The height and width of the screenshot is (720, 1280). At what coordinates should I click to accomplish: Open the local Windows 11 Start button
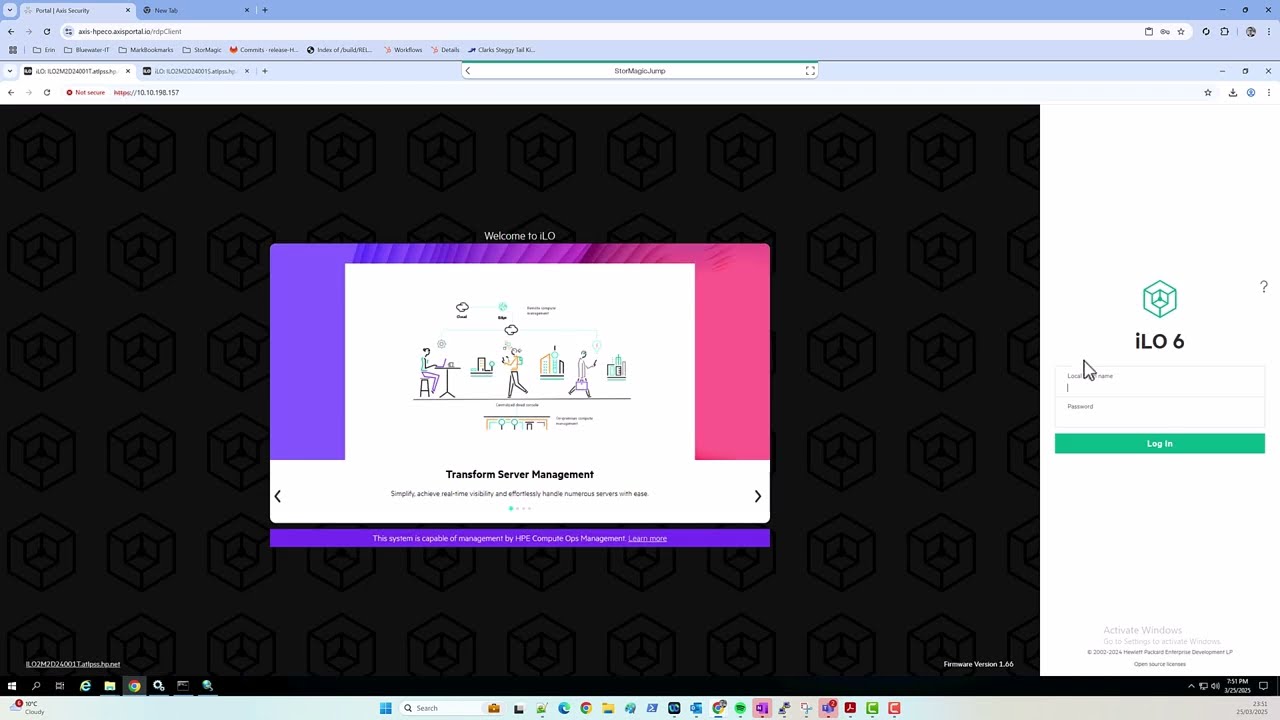click(x=386, y=708)
